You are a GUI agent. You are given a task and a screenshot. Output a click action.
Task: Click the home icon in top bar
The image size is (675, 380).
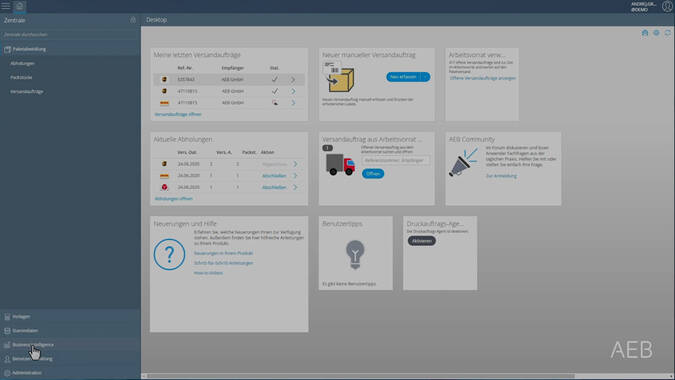point(19,6)
